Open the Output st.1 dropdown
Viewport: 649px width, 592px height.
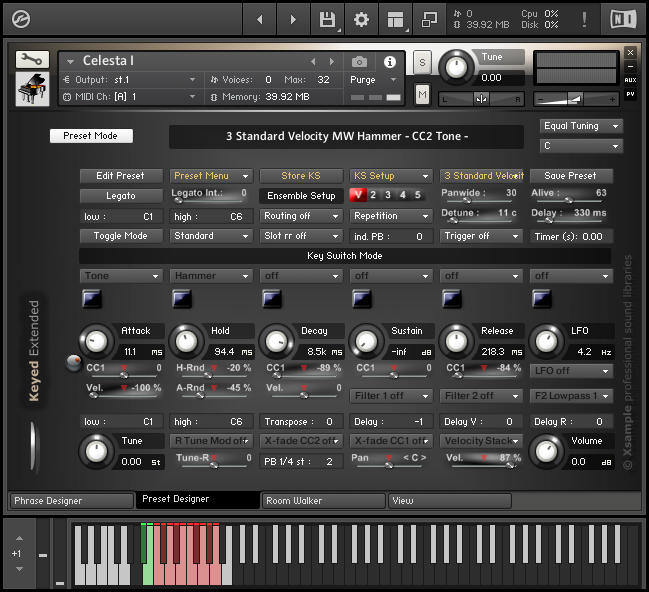coord(130,79)
